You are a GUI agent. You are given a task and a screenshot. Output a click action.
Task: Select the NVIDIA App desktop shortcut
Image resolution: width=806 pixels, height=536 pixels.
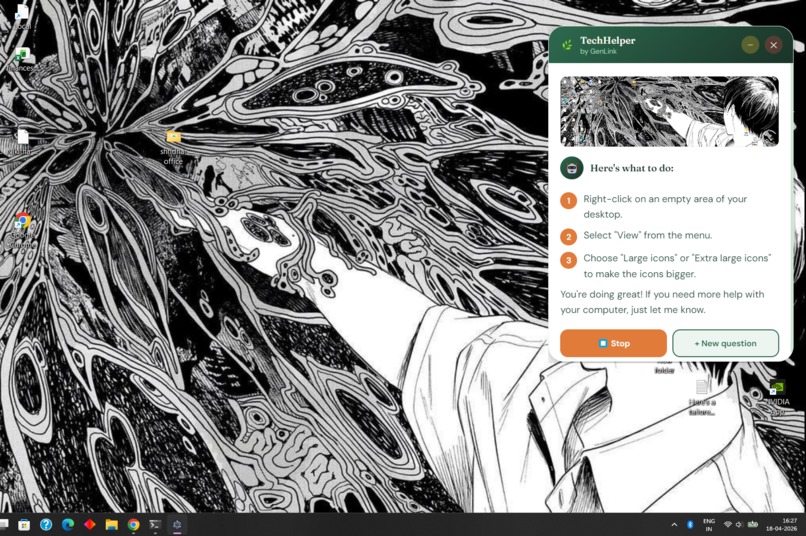777,397
